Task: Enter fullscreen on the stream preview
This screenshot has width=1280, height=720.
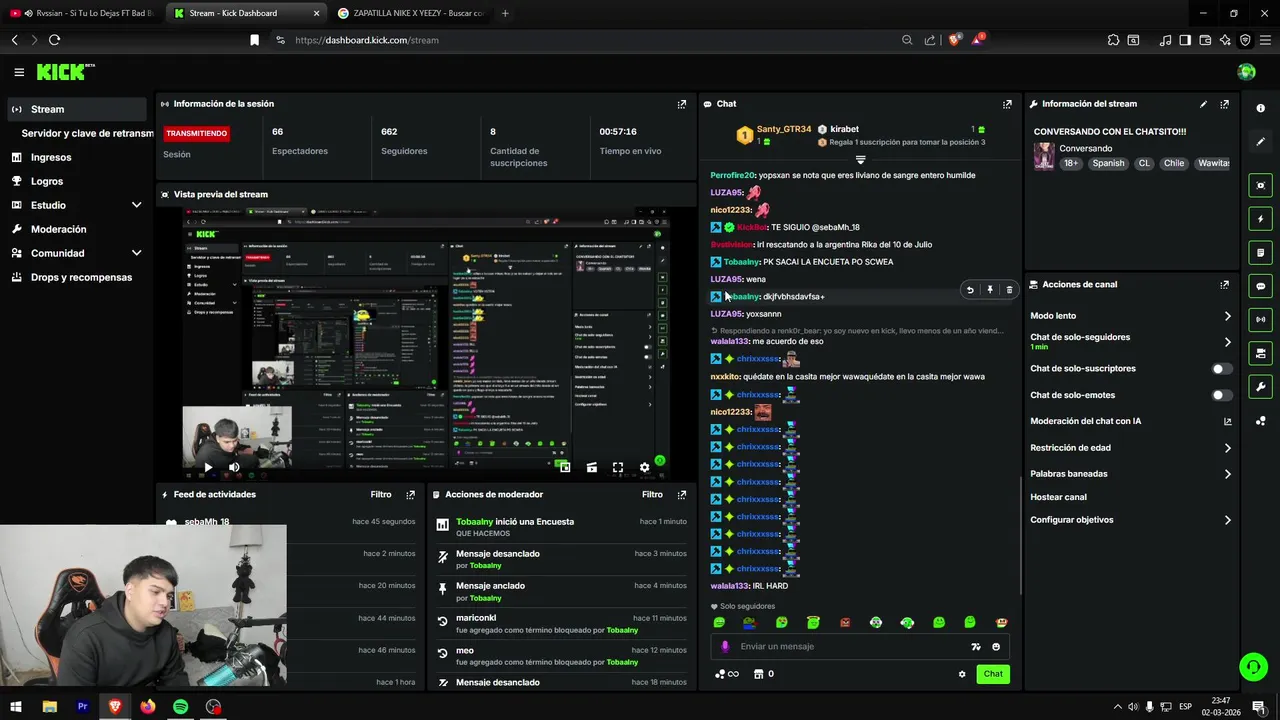Action: [x=618, y=467]
